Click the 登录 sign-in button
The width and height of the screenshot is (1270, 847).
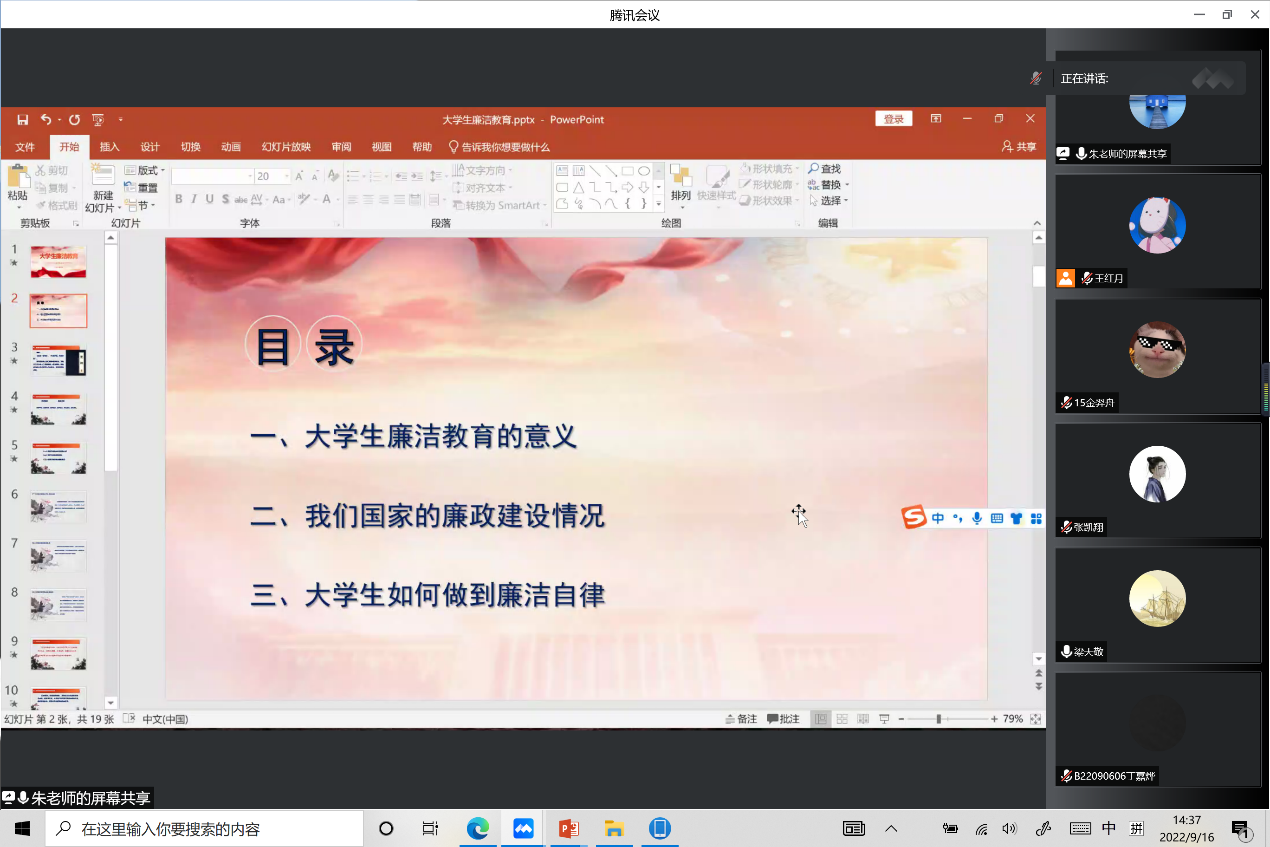pyautogui.click(x=893, y=119)
